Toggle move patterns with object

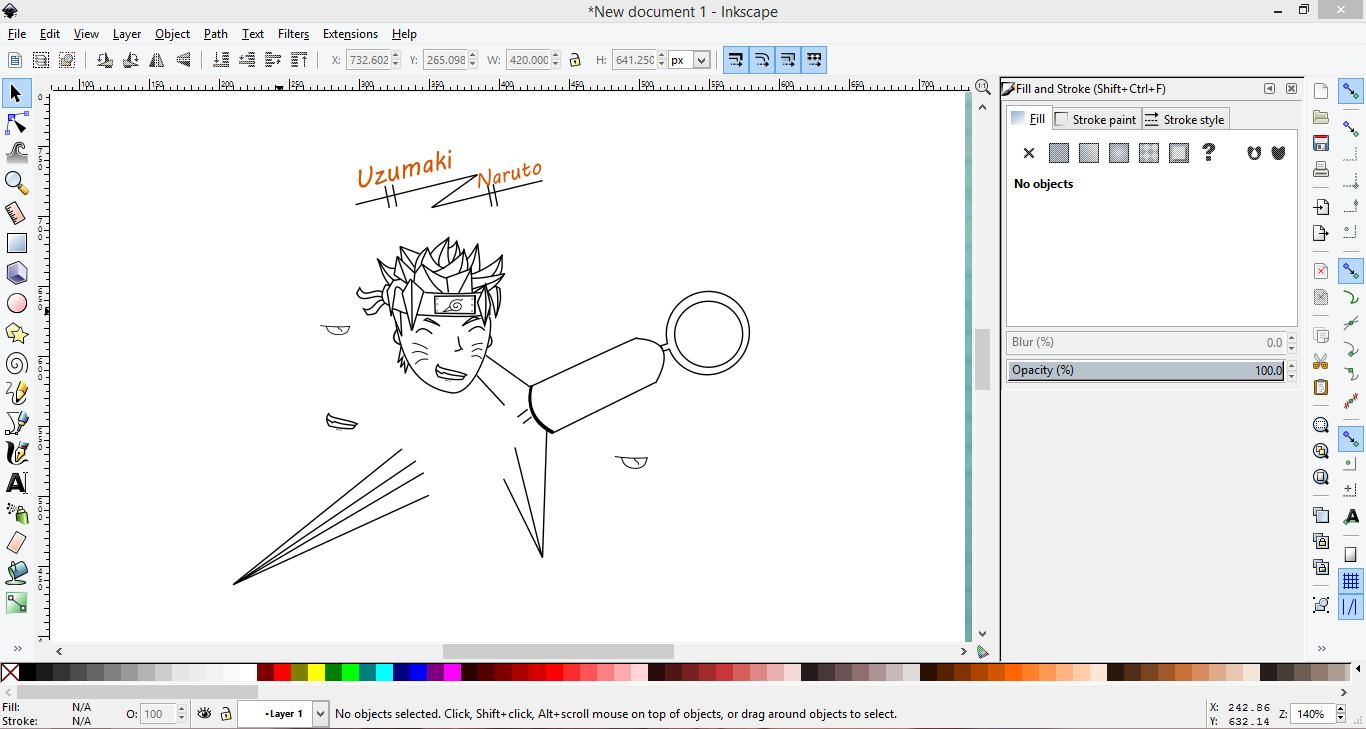[814, 60]
